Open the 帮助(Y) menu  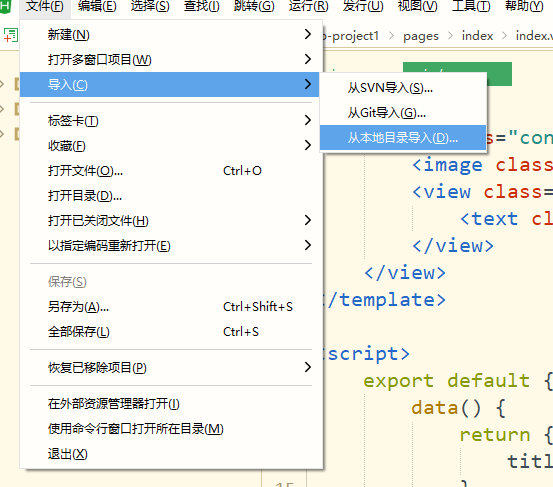tap(524, 6)
